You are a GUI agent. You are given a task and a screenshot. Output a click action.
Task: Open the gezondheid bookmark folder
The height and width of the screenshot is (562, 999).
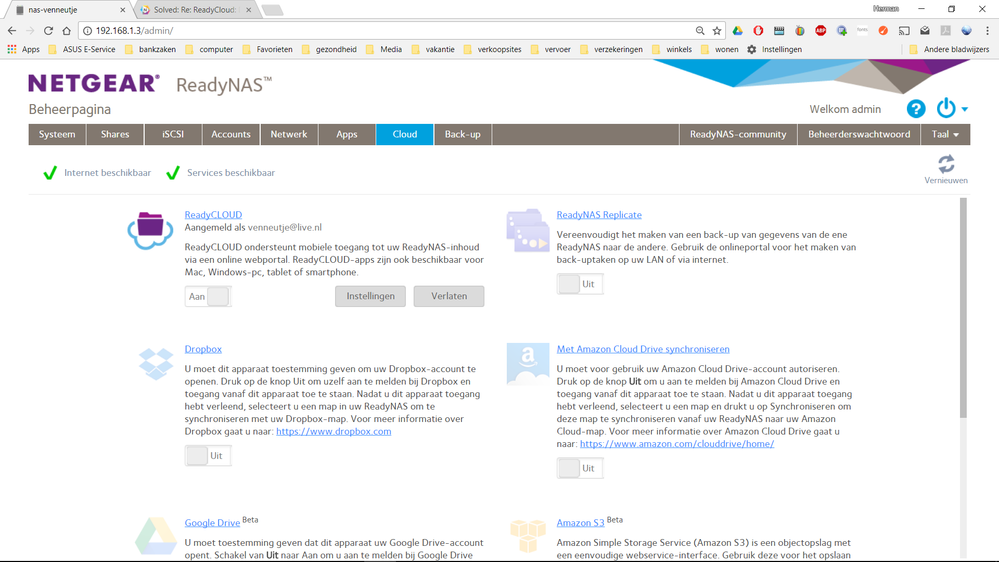[x=329, y=49]
